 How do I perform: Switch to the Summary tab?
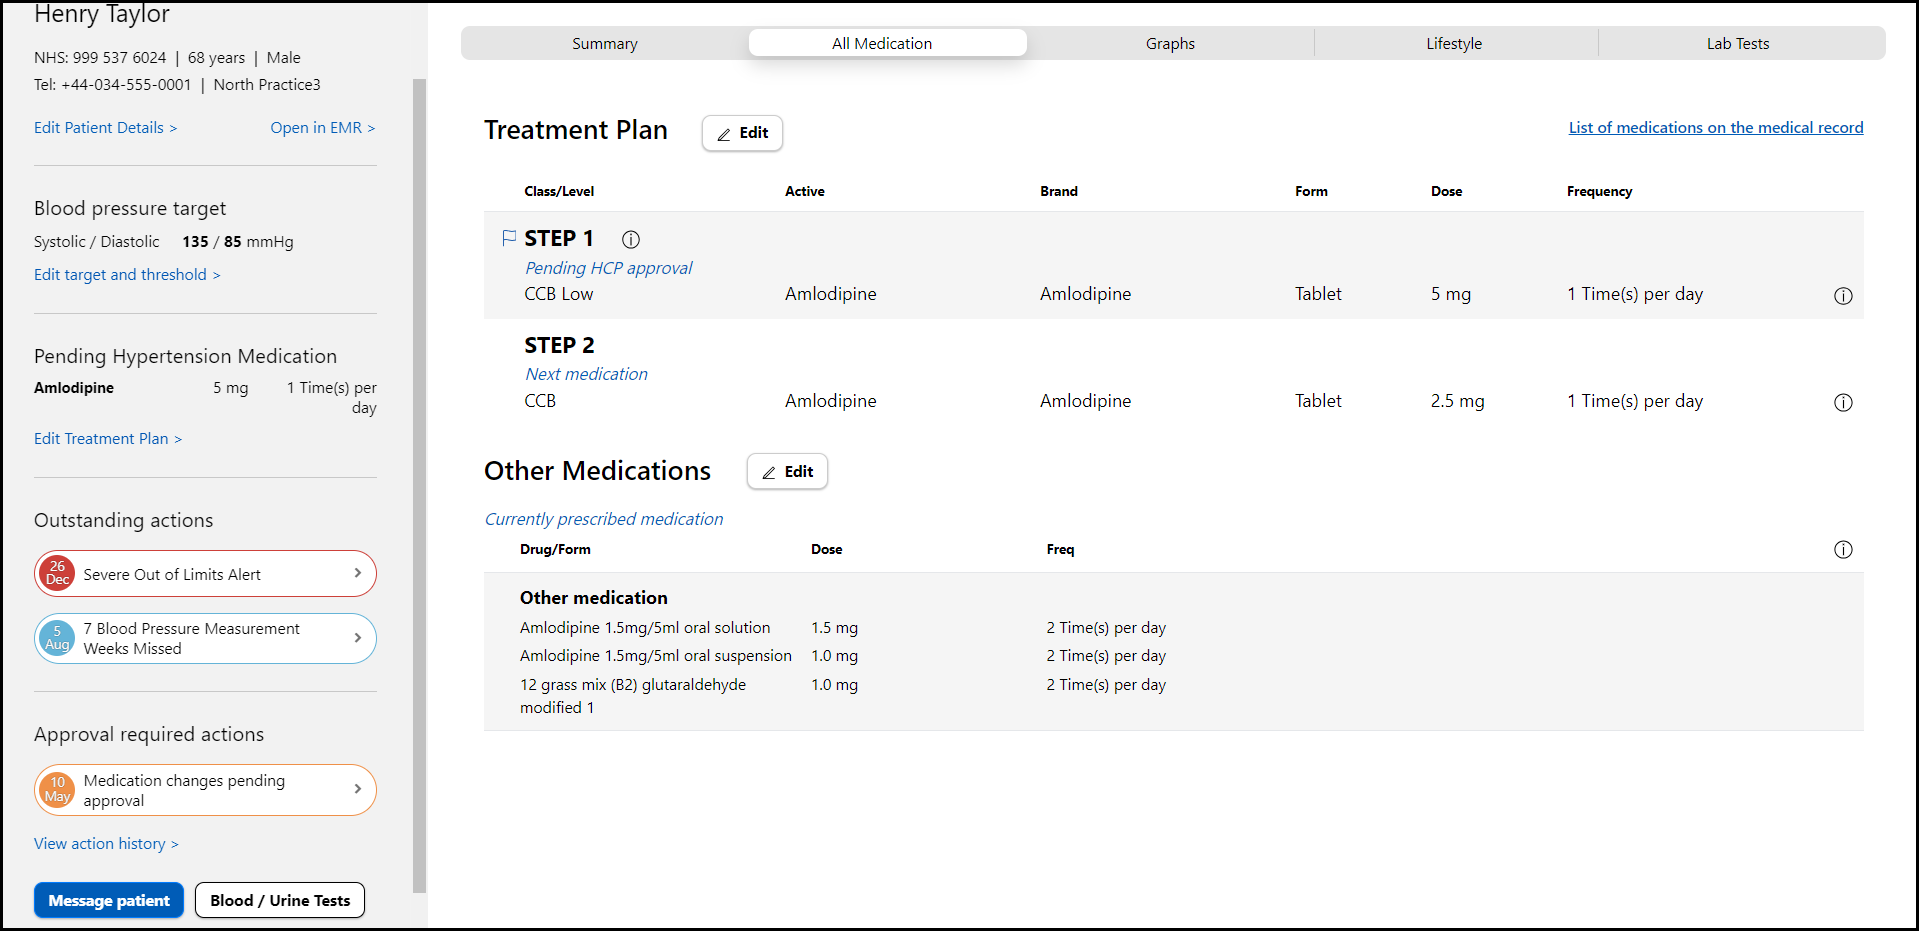pyautogui.click(x=604, y=44)
